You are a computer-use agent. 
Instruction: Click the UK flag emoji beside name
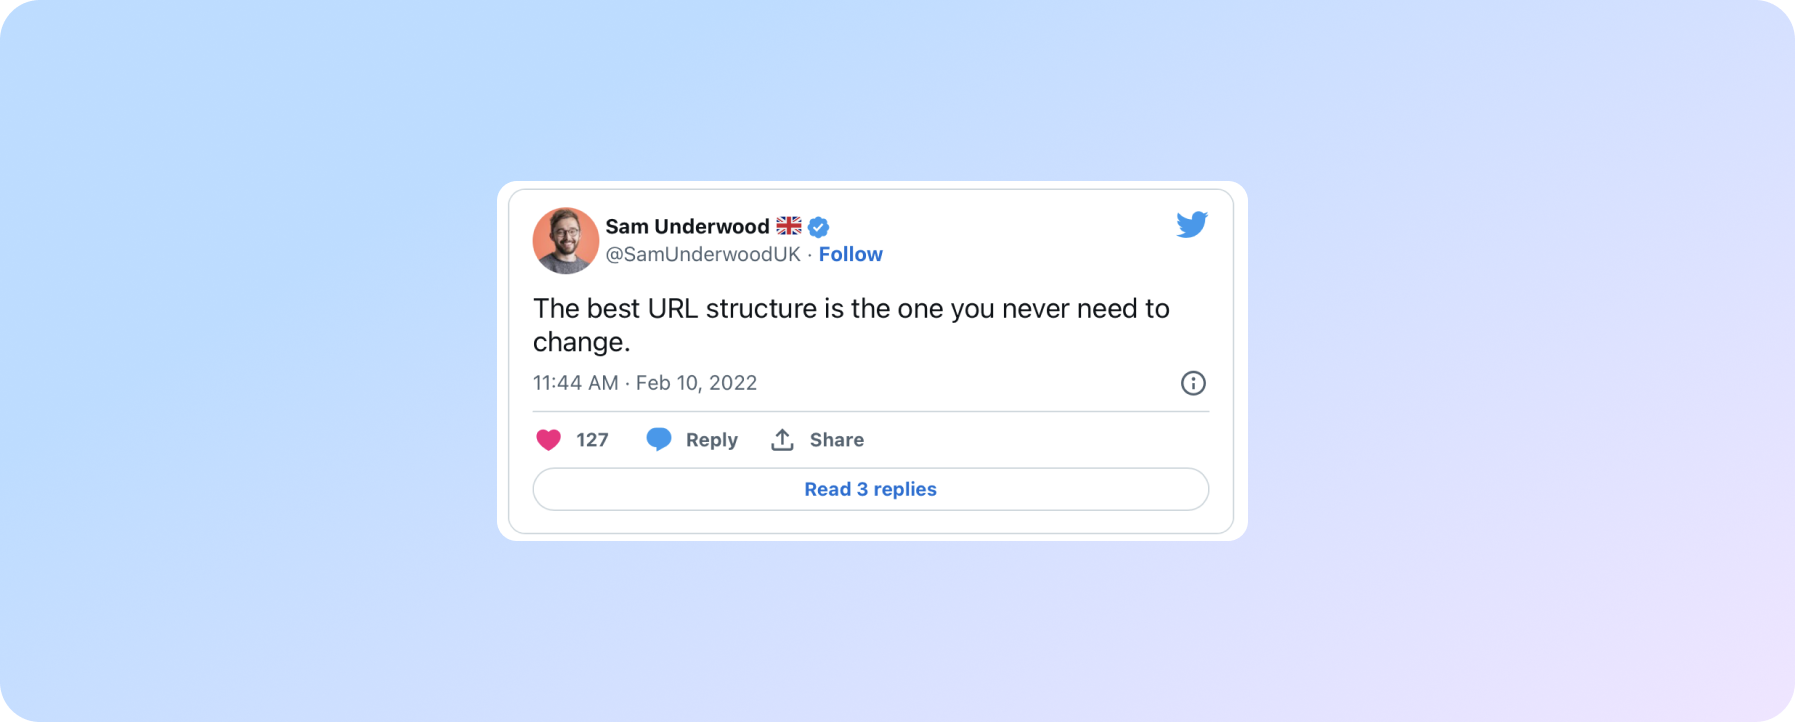(x=789, y=226)
